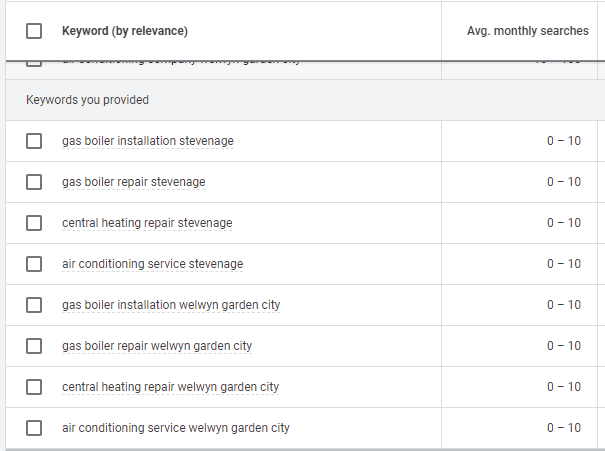This screenshot has height=451, width=605.
Task: Open air conditioning service stevenage keyword
Action: [152, 264]
